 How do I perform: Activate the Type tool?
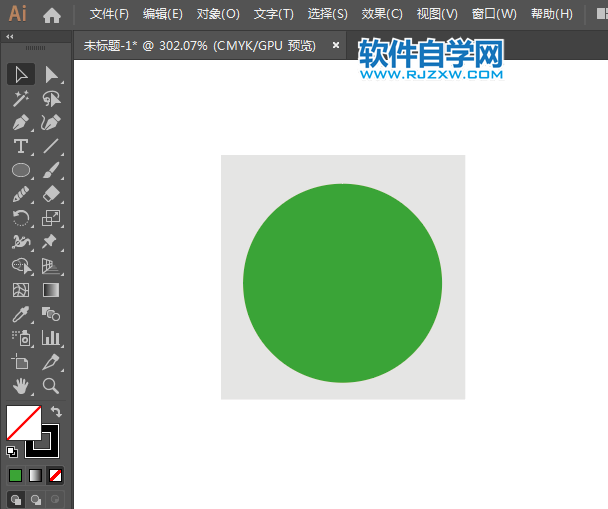click(x=21, y=147)
